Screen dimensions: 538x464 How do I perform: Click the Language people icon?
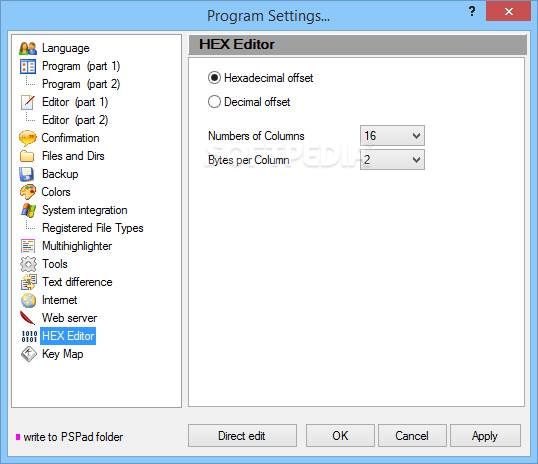coord(28,48)
